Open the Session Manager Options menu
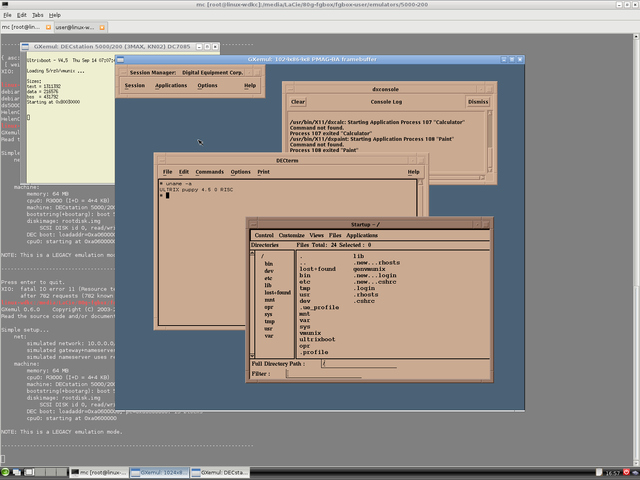 [207, 86]
